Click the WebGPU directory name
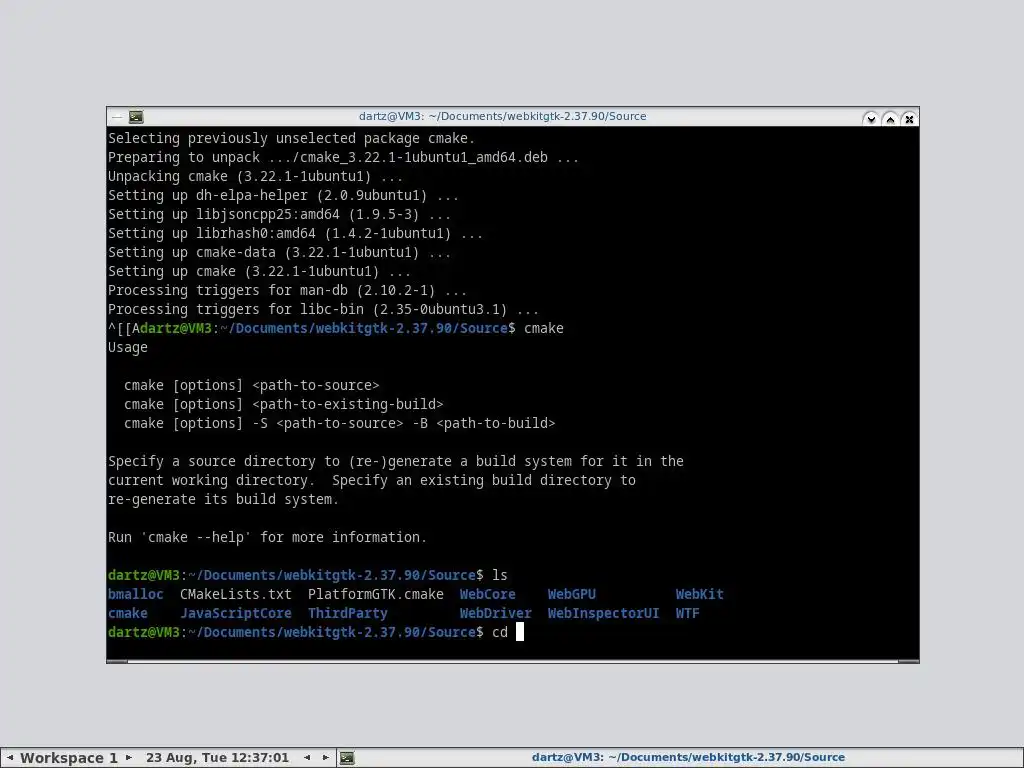 click(x=571, y=594)
